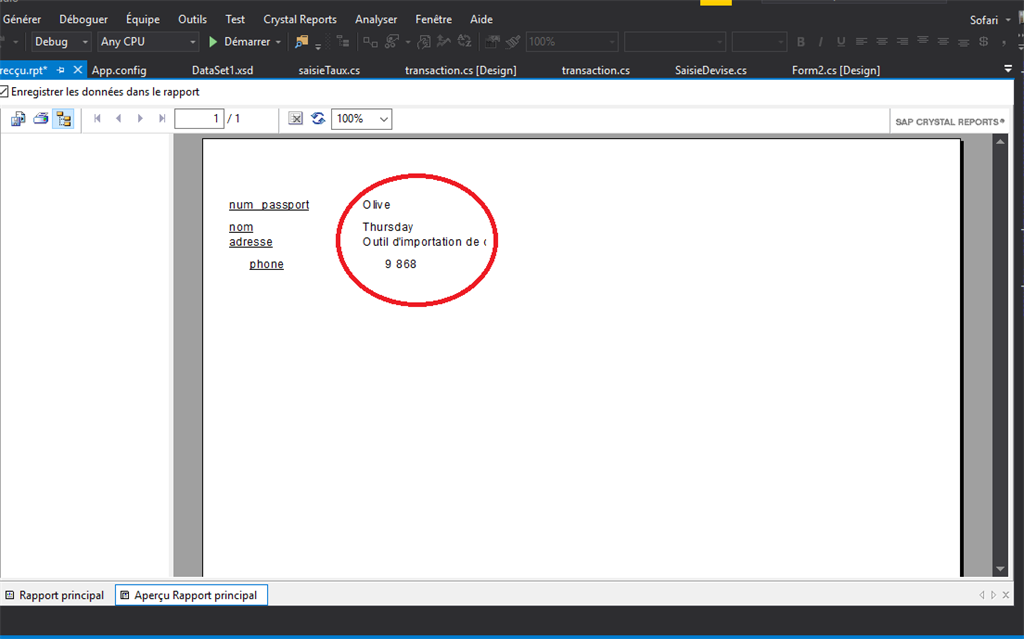
Task: Open the Debug configuration dropdown
Action: pyautogui.click(x=61, y=42)
